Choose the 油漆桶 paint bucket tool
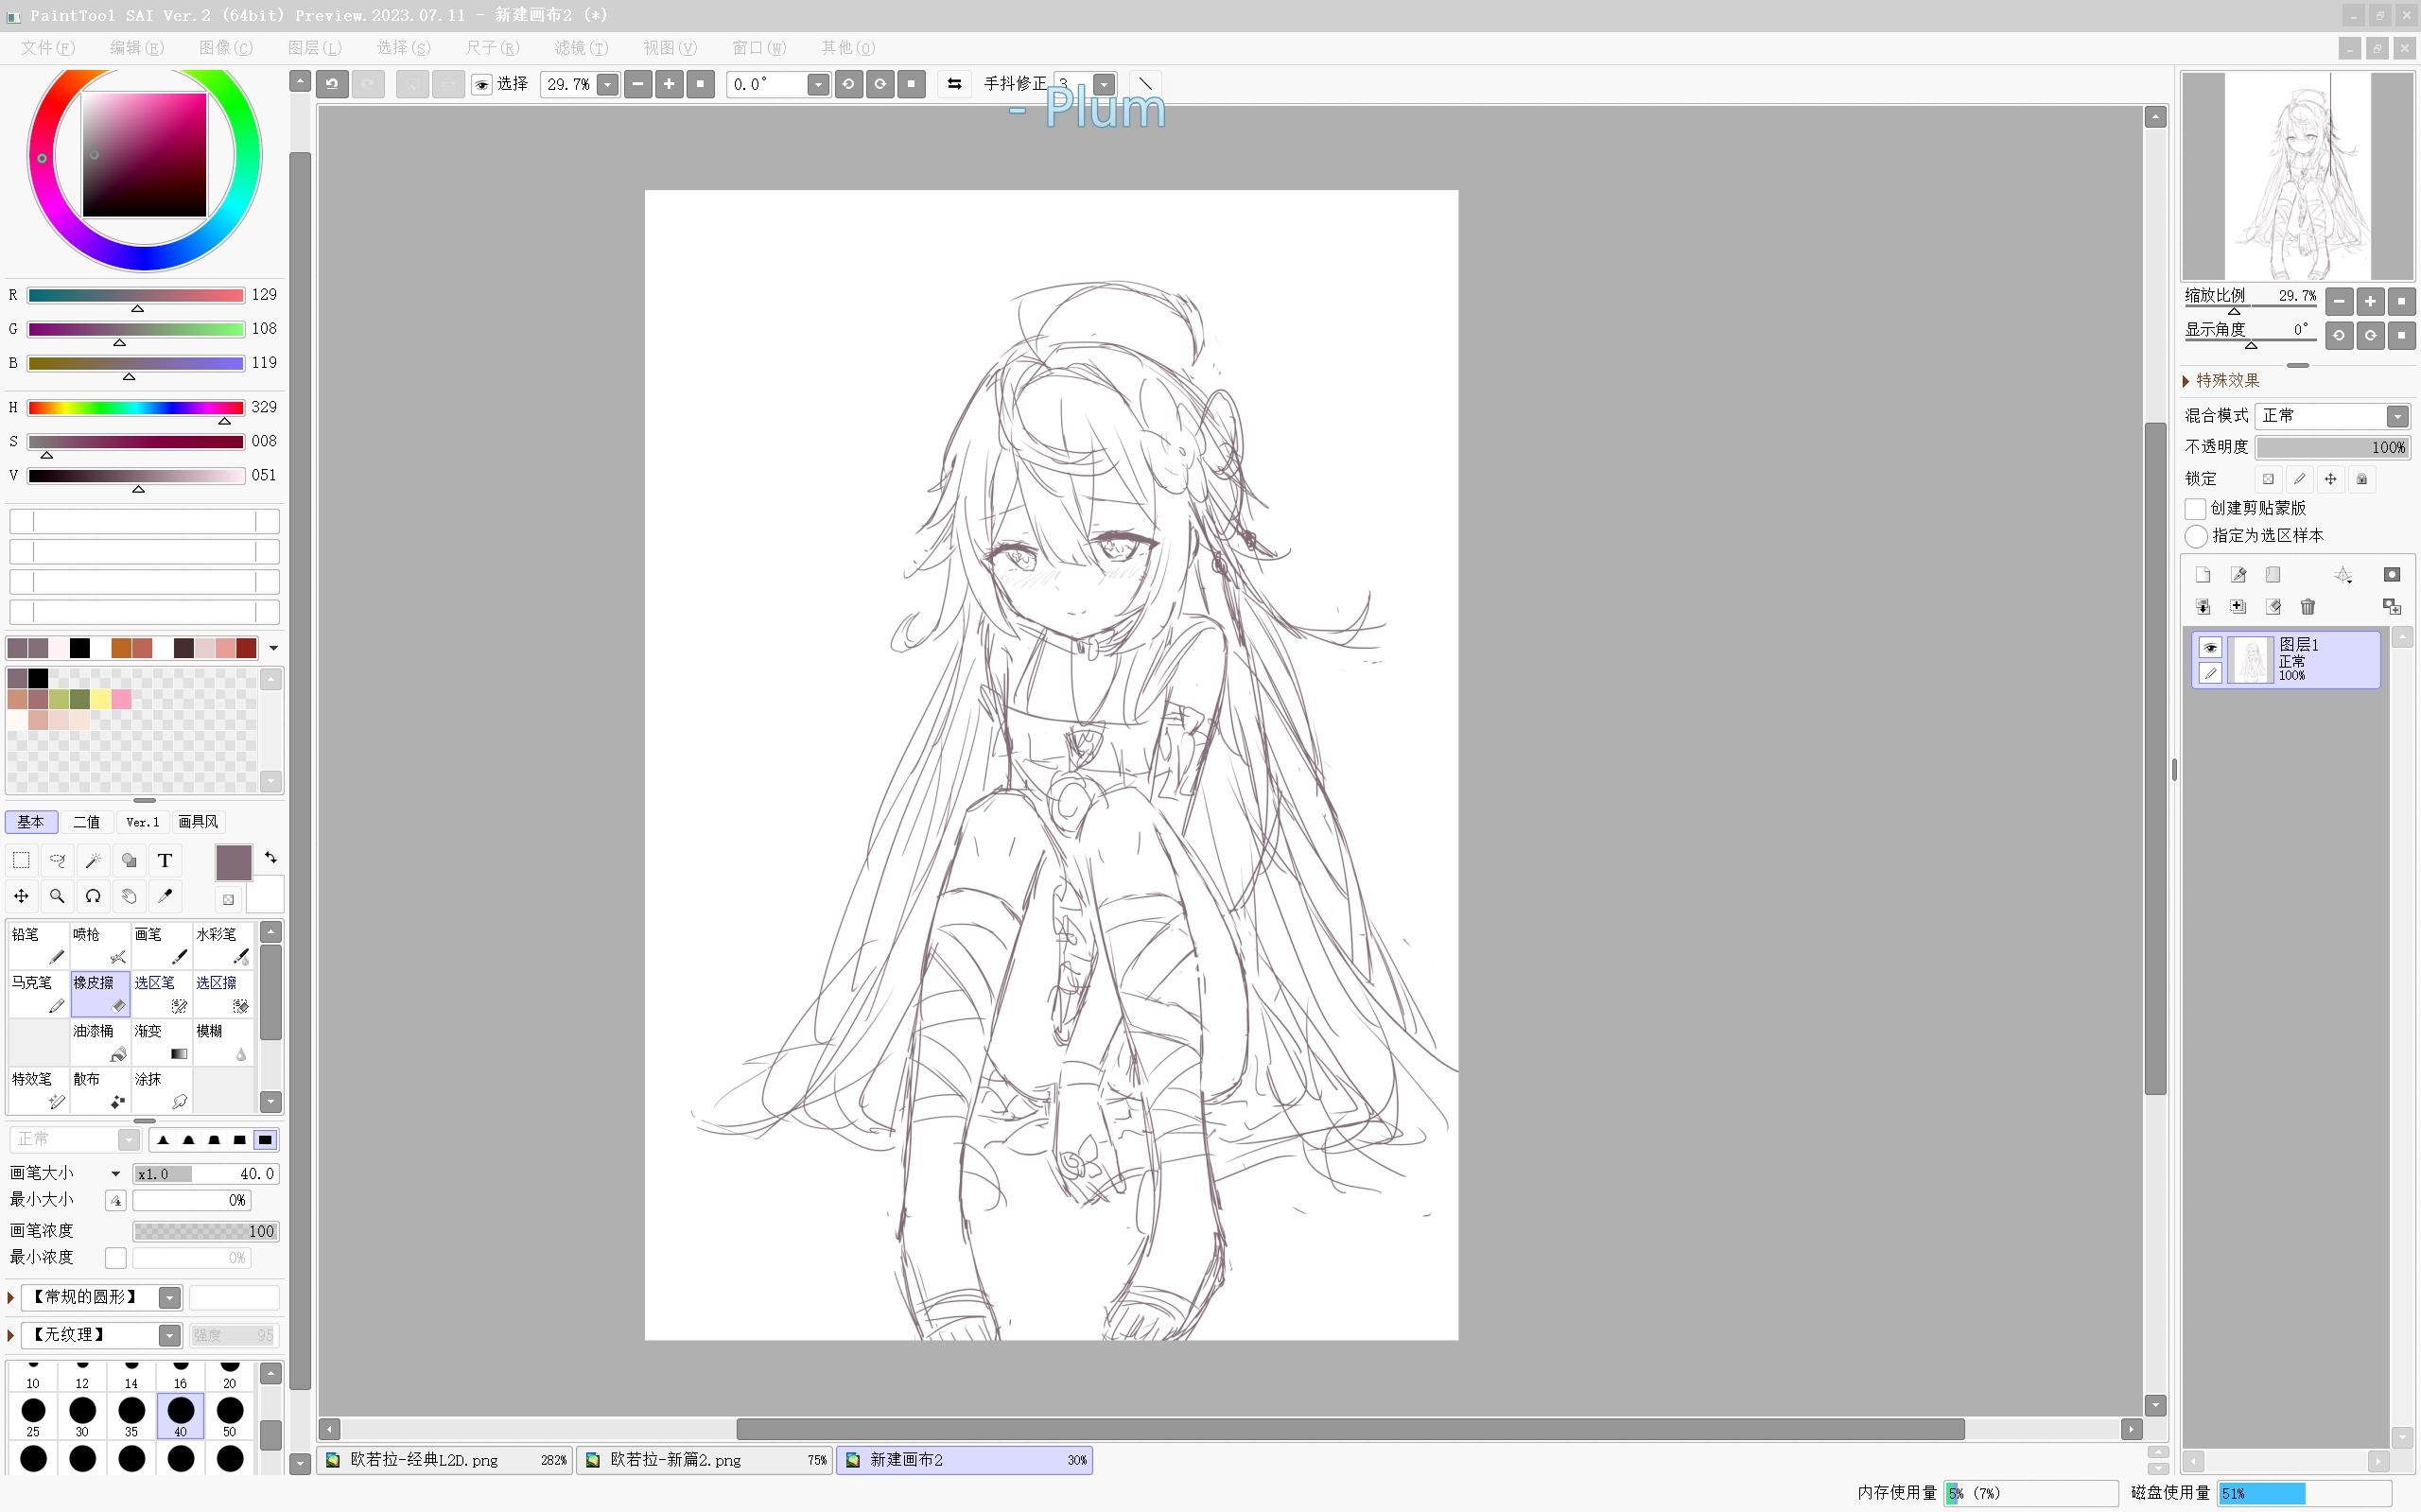Viewport: 2421px width, 1512px height. point(100,1041)
